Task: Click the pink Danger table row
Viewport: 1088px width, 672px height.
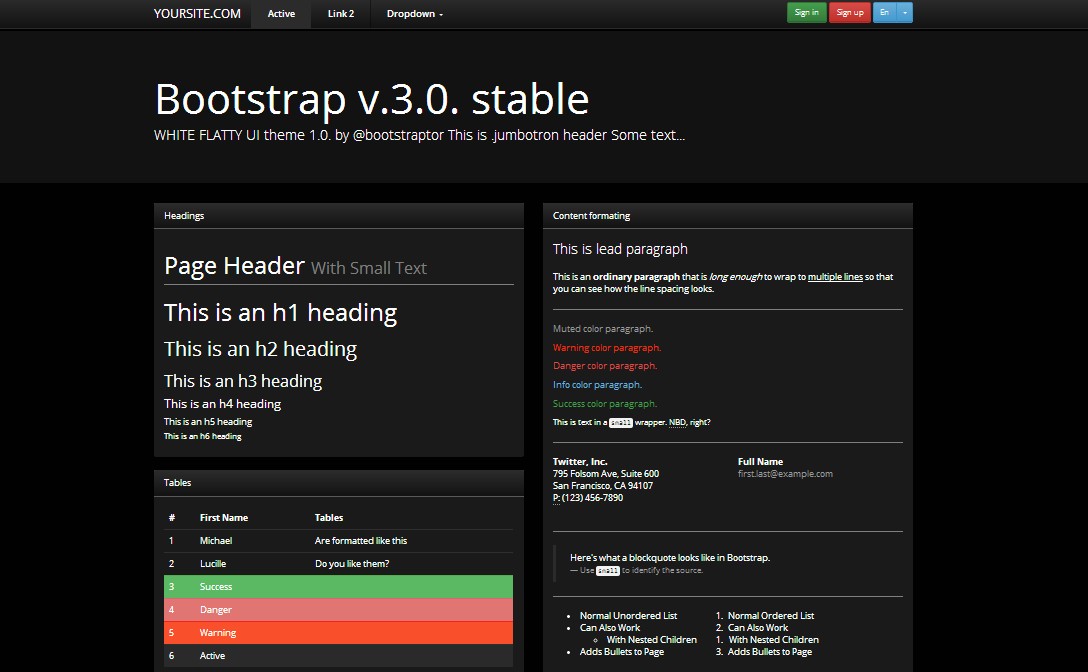Action: coord(339,610)
